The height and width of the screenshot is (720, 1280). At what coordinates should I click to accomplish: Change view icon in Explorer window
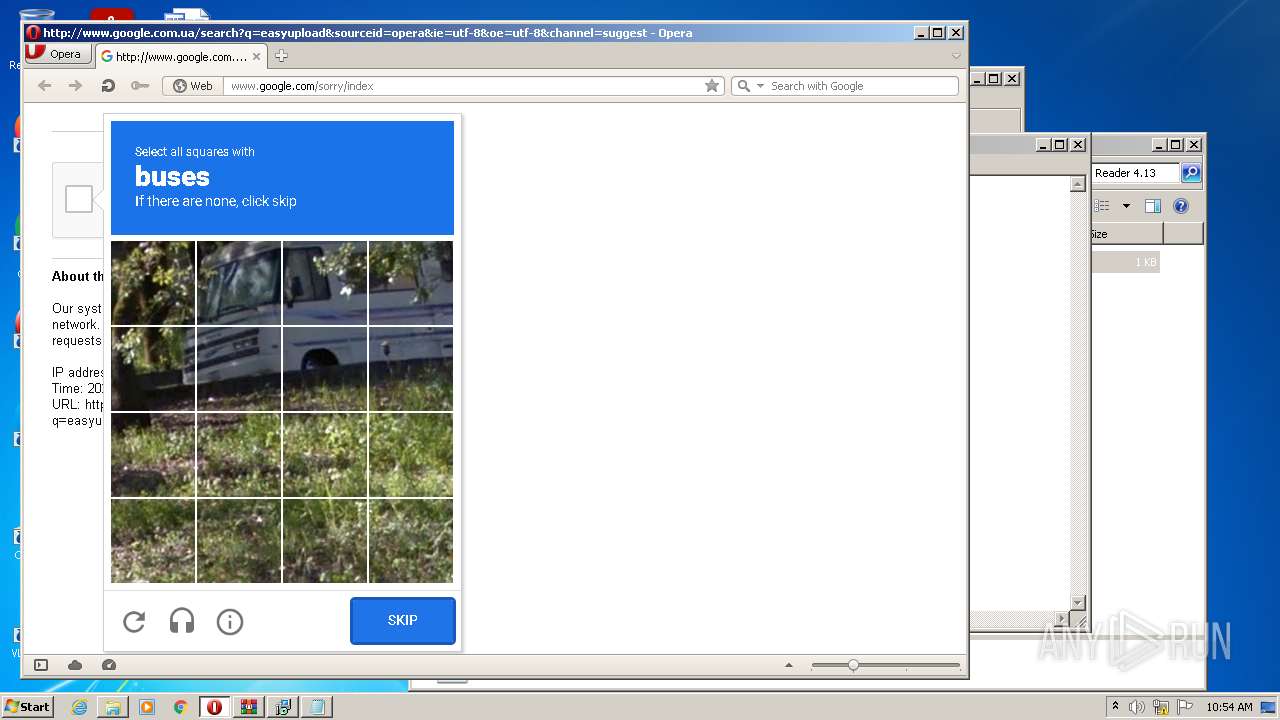click(x=1102, y=206)
